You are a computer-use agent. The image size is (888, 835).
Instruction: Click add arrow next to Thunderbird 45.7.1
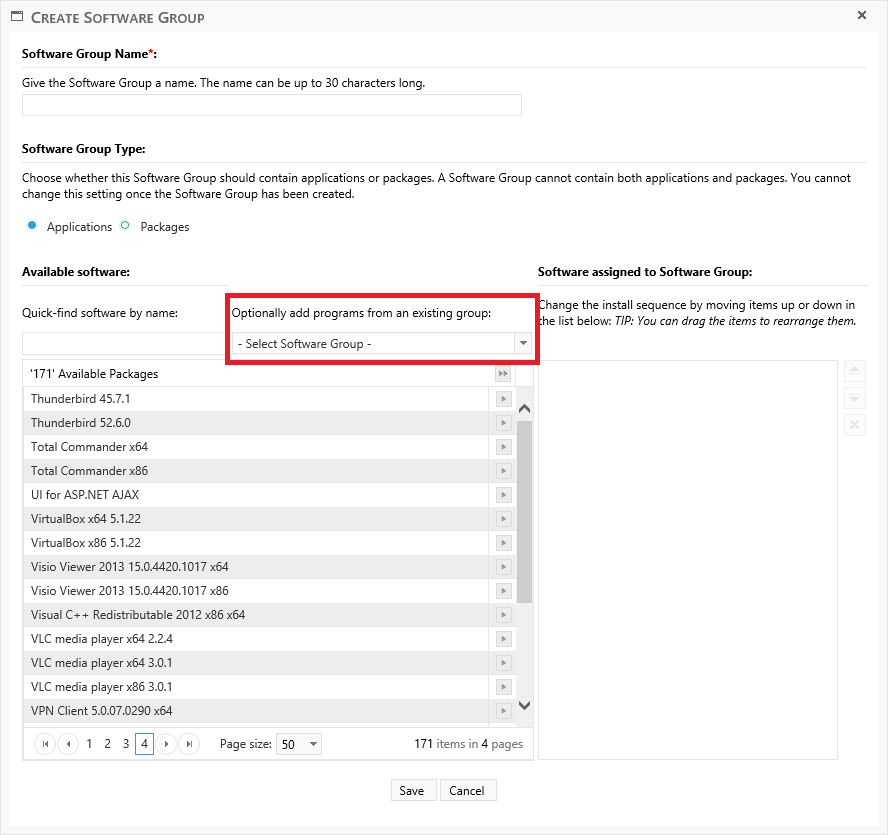pyautogui.click(x=503, y=399)
